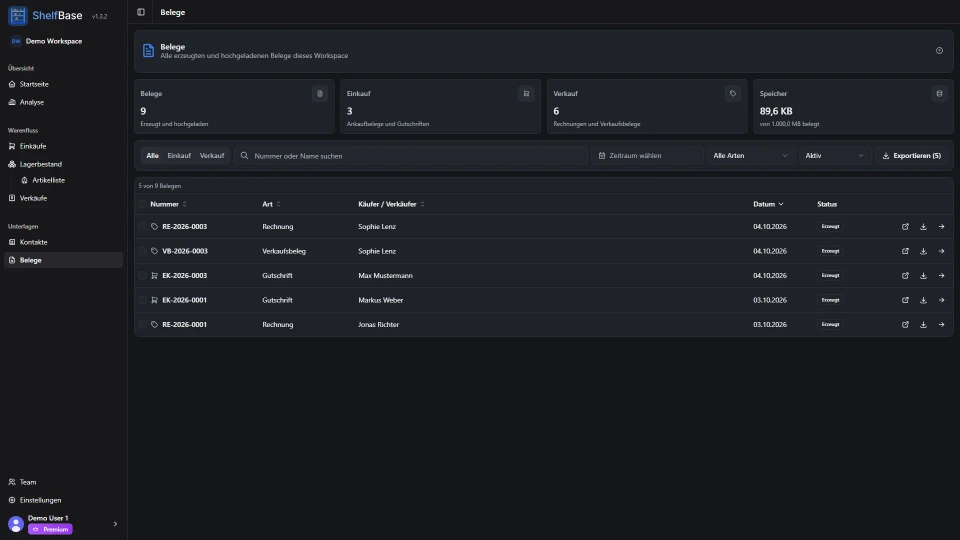Open Startseite in the sidebar
The image size is (960, 540).
point(63,84)
